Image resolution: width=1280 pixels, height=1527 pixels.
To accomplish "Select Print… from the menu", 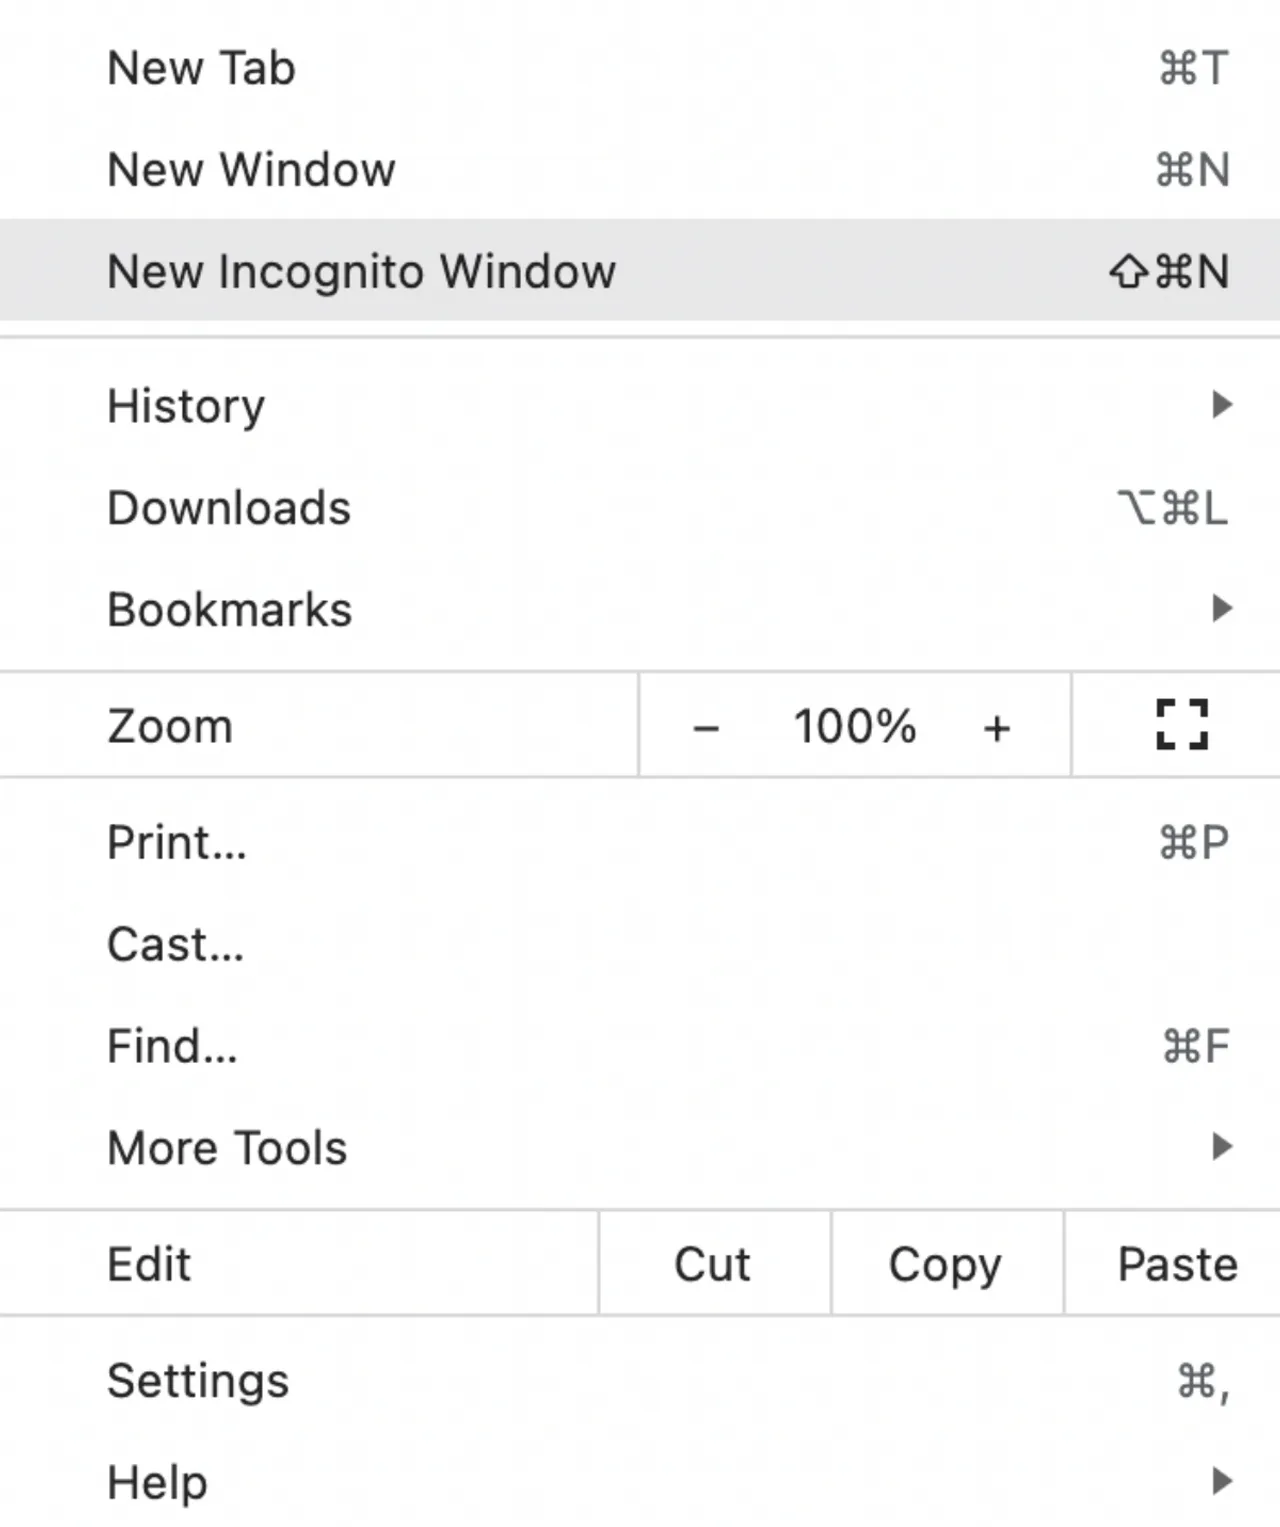I will click(x=640, y=842).
